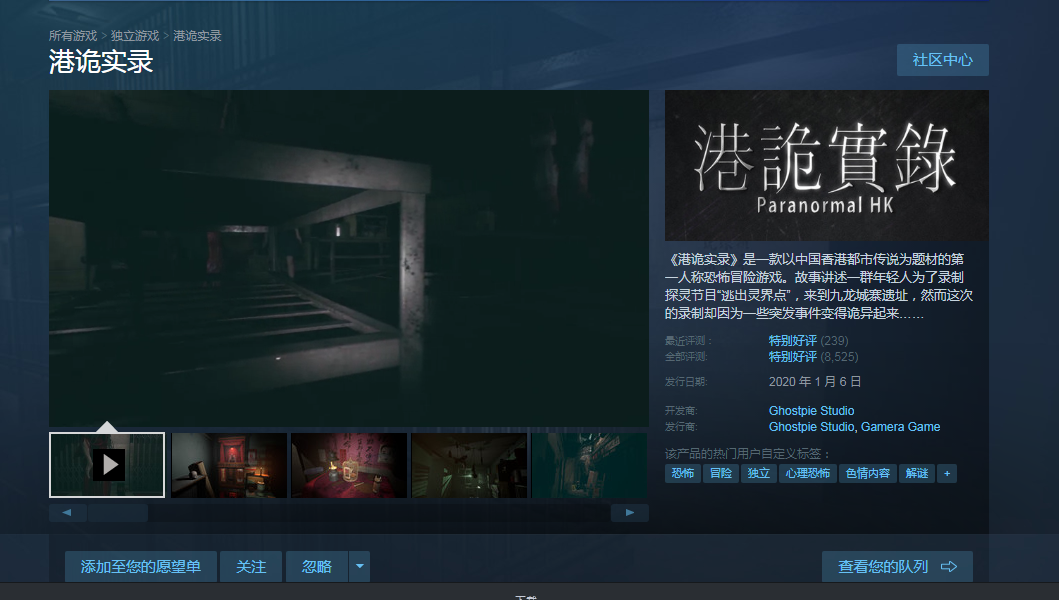
Task: Click the right arrow of thumbnail scroller
Action: [x=629, y=513]
